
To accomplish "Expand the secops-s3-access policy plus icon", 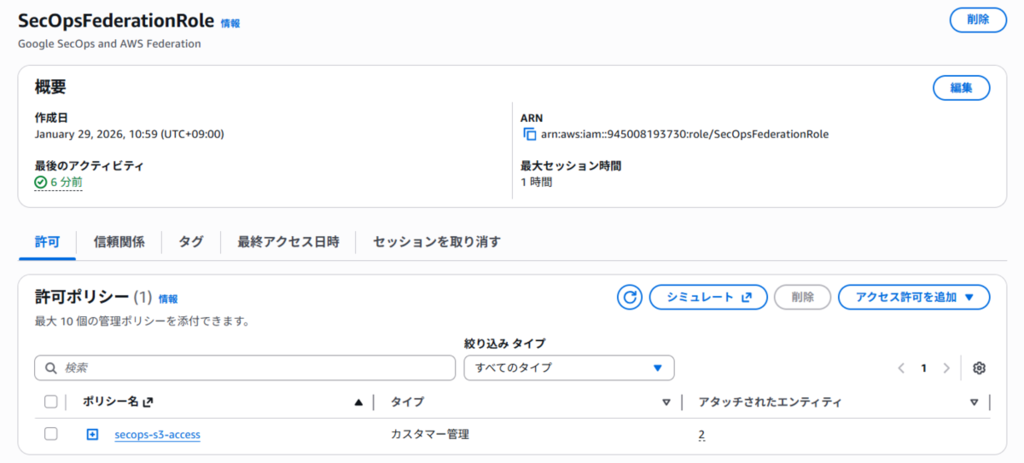I will [92, 434].
